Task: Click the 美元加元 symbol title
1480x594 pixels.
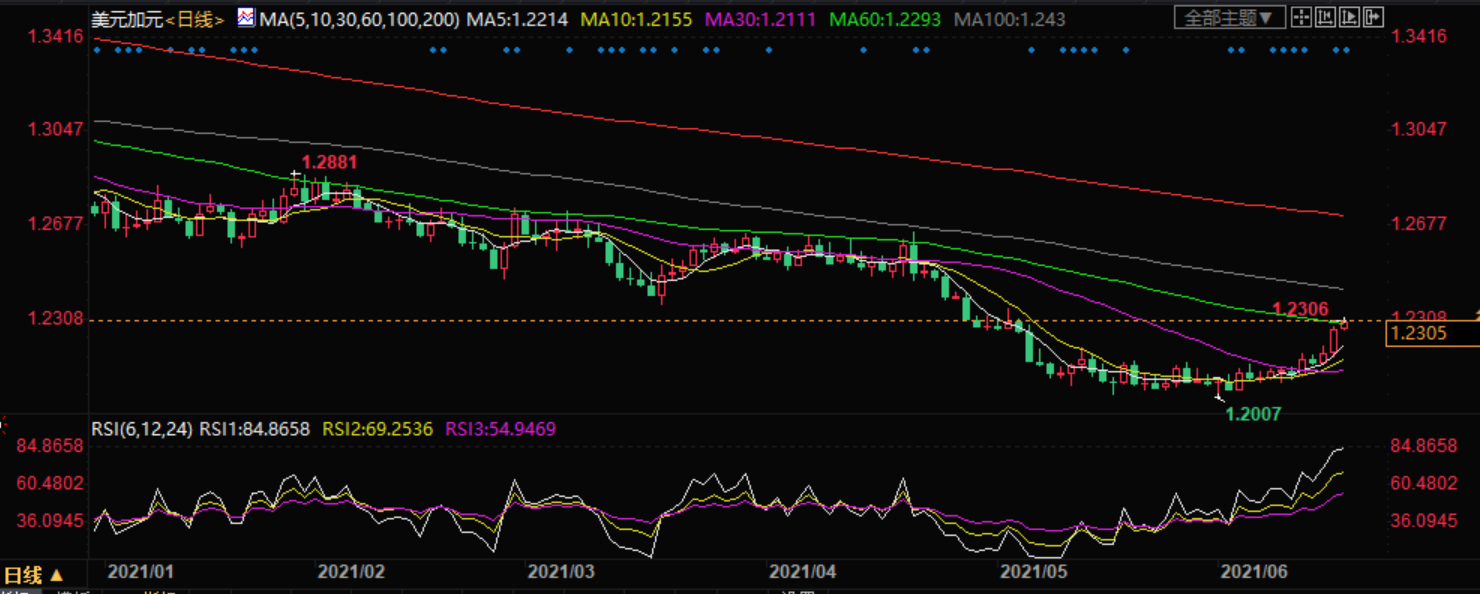Action: [x=126, y=19]
